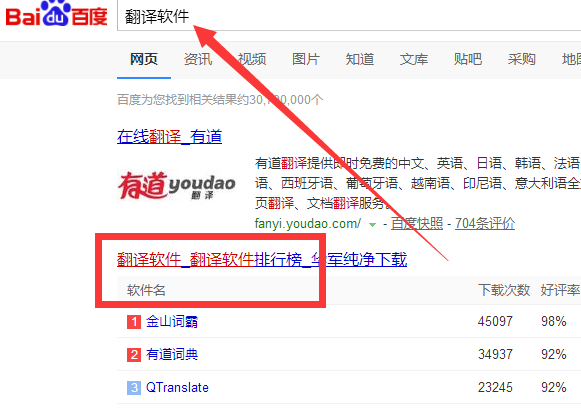Open the QTranslate link
The image size is (581, 409).
[177, 388]
